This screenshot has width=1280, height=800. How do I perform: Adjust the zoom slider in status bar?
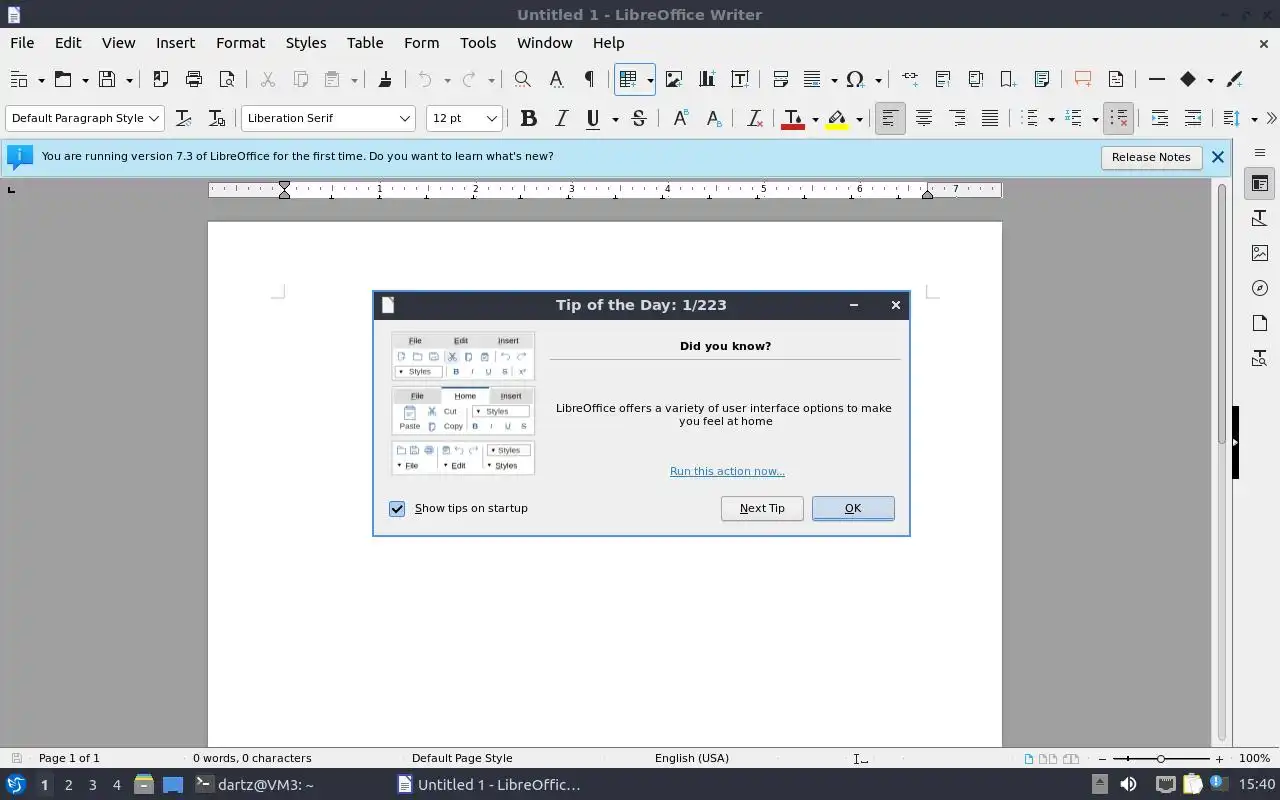[x=1160, y=759]
